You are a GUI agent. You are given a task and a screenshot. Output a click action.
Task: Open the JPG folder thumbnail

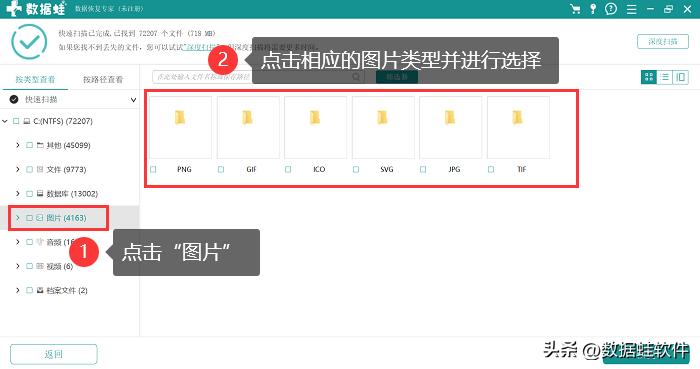click(x=450, y=128)
